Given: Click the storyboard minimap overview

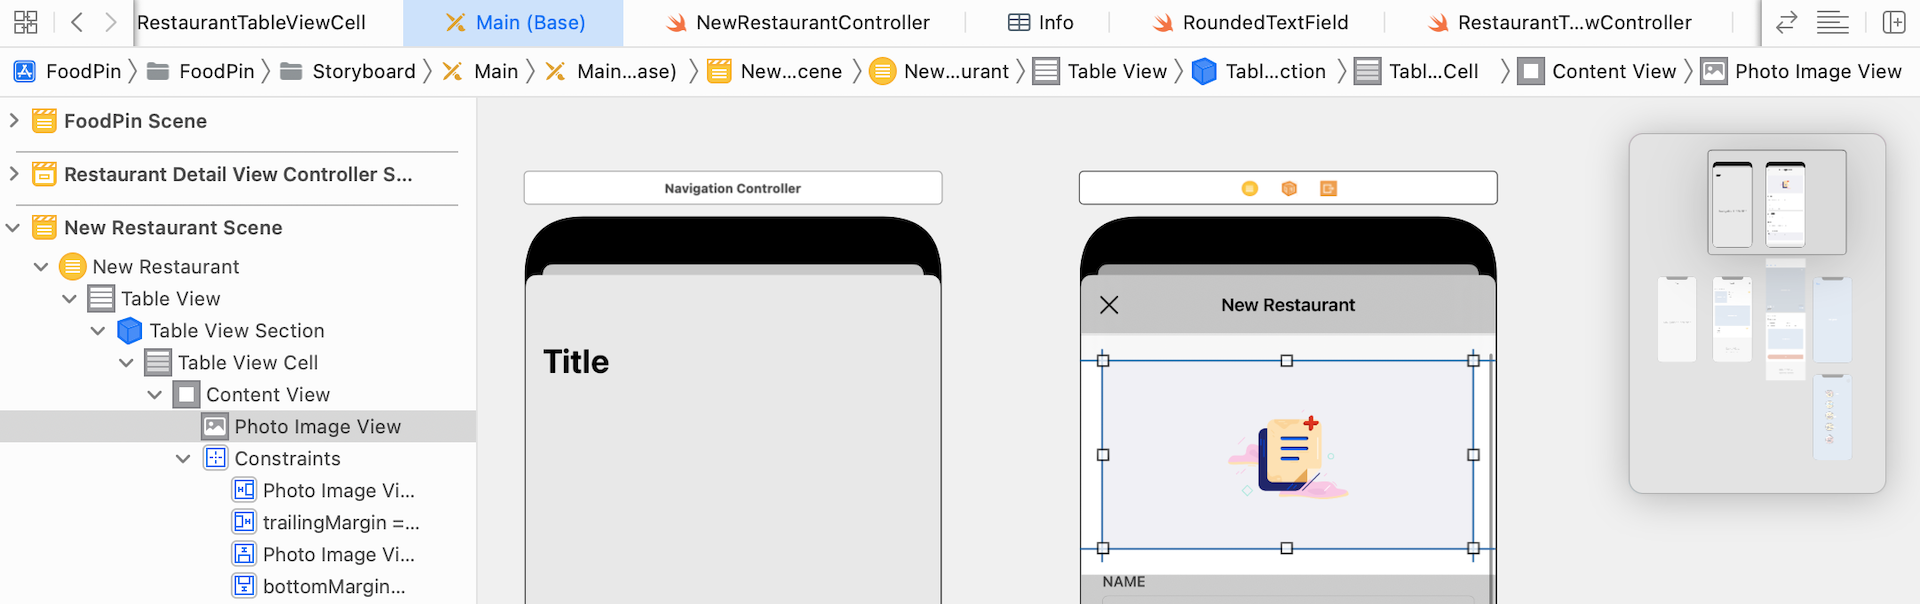Looking at the screenshot, I should [x=1757, y=313].
